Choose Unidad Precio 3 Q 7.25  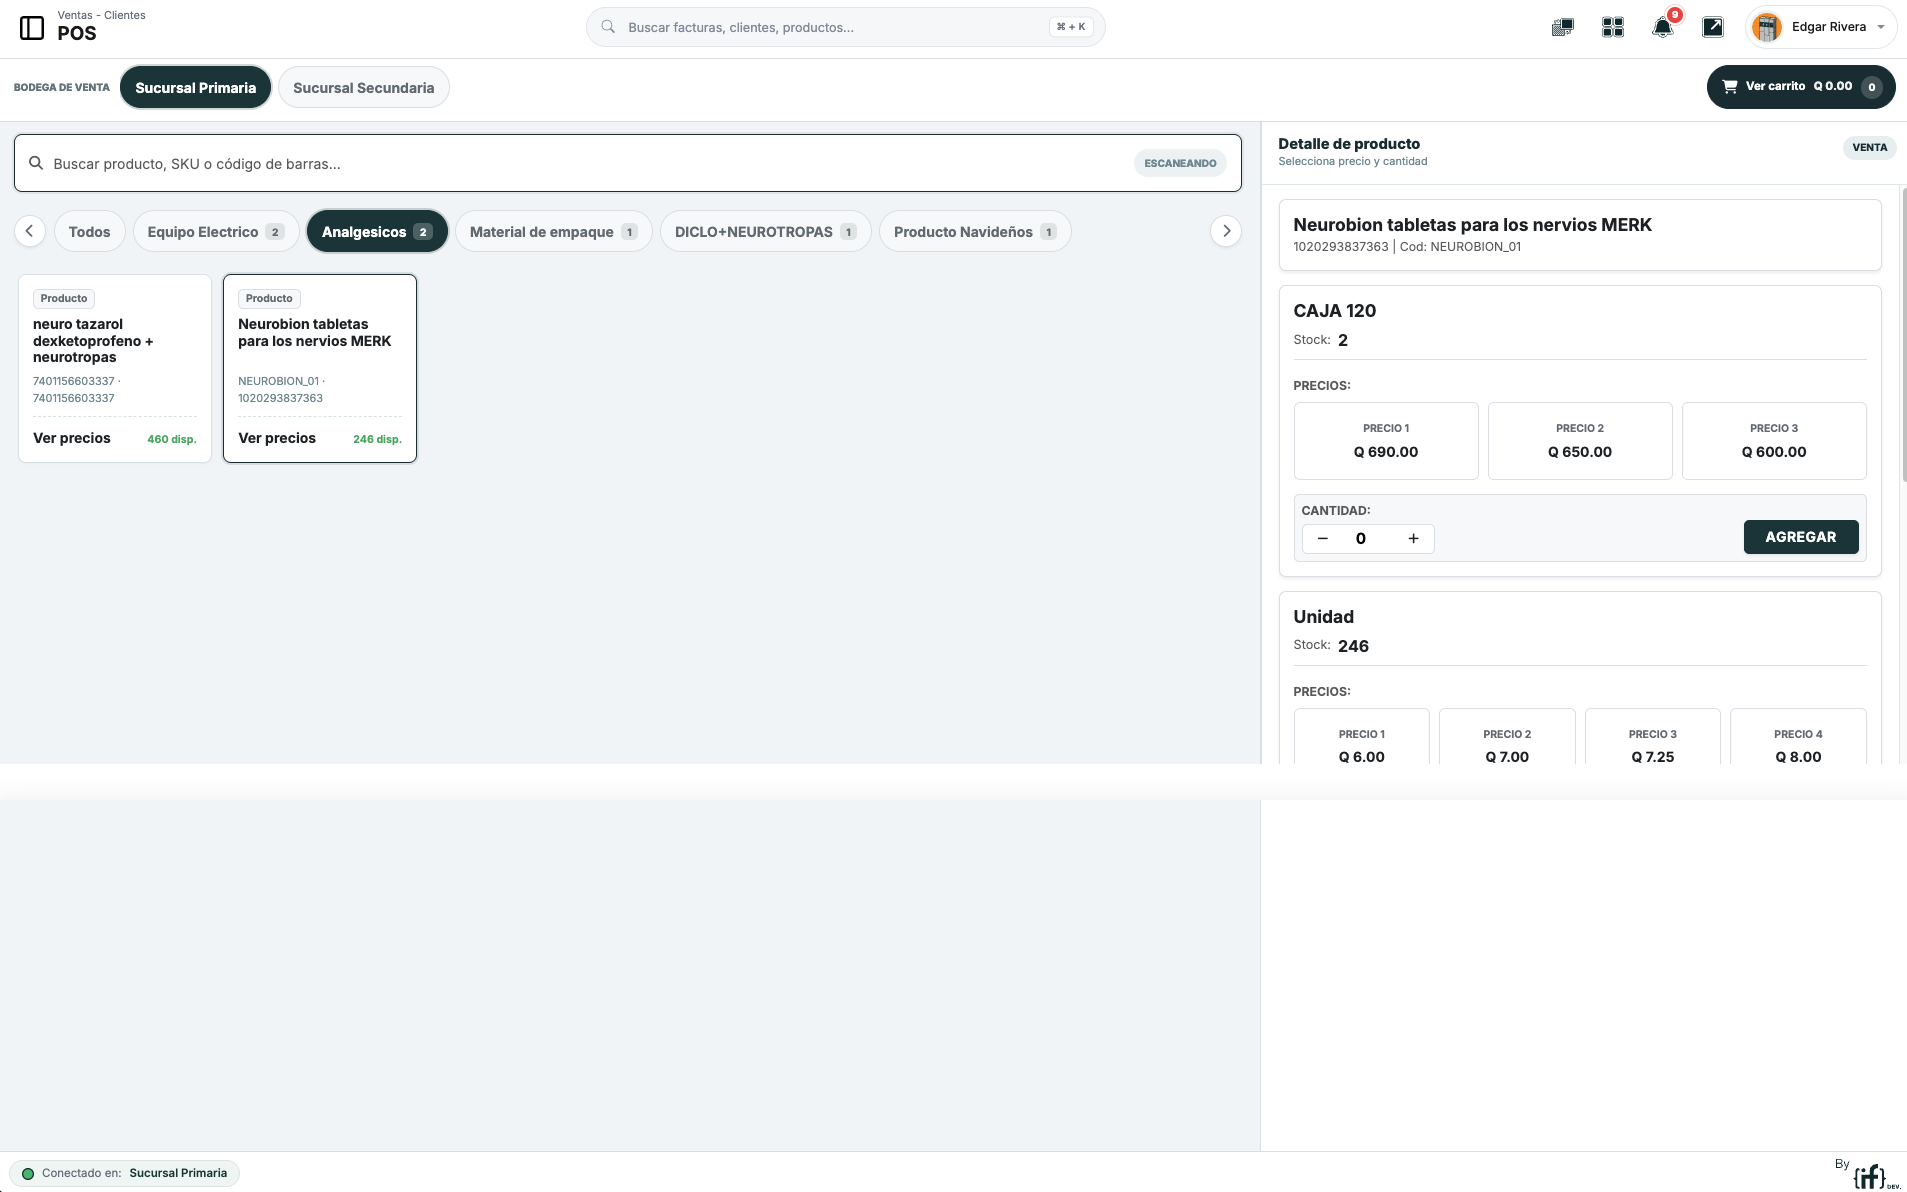pyautogui.click(x=1653, y=737)
